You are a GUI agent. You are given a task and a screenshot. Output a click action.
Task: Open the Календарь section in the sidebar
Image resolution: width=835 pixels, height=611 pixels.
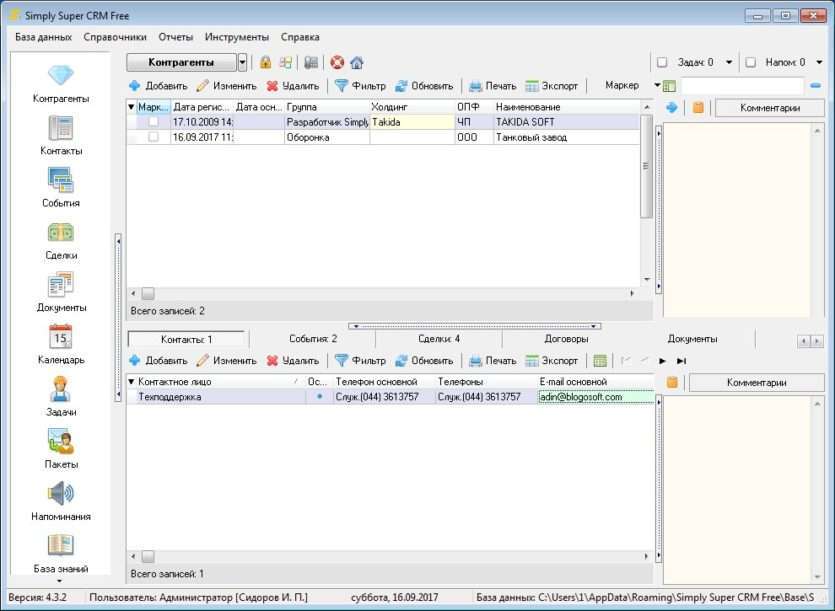(61, 344)
